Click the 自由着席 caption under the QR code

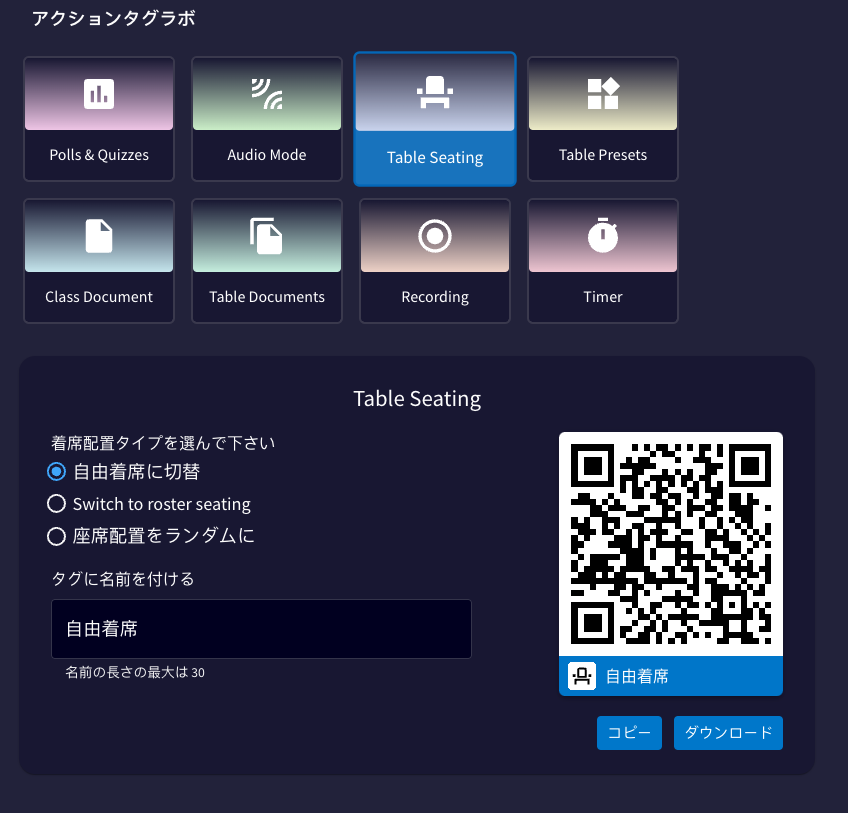tap(637, 676)
